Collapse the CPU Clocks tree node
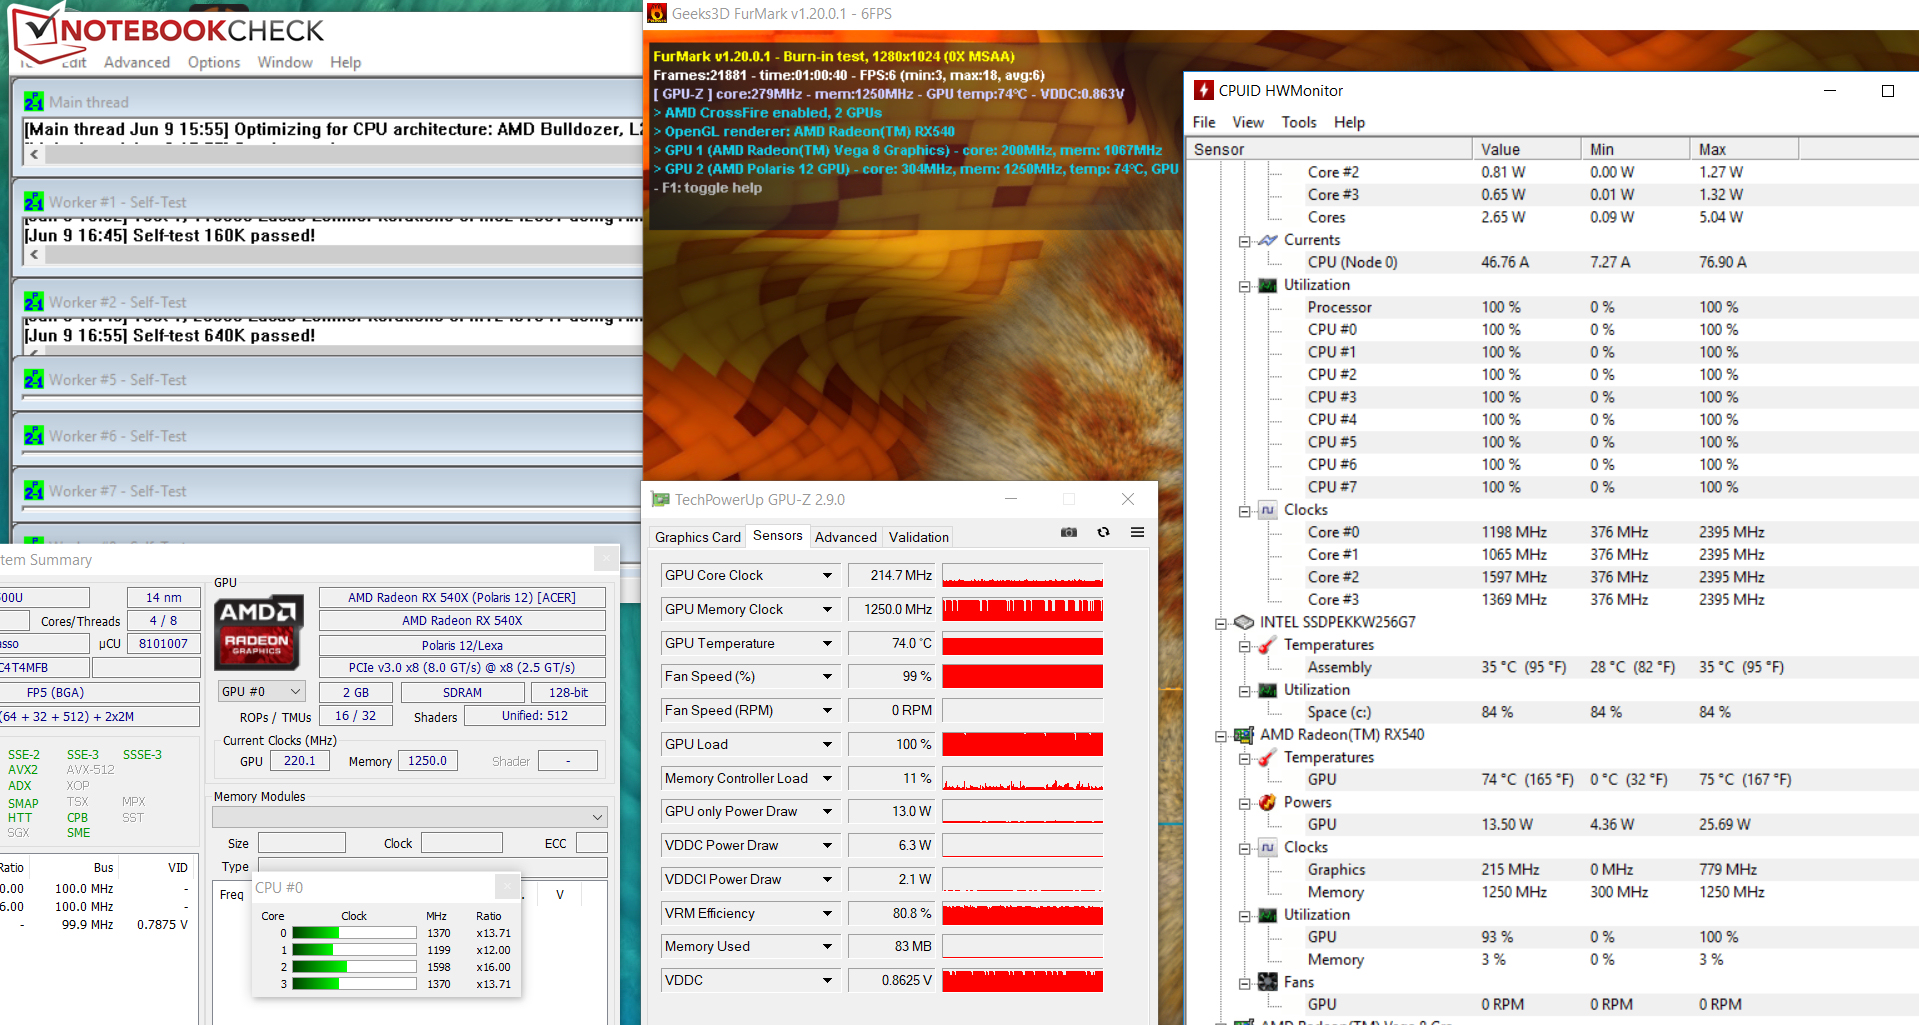This screenshot has width=1919, height=1025. [x=1244, y=511]
